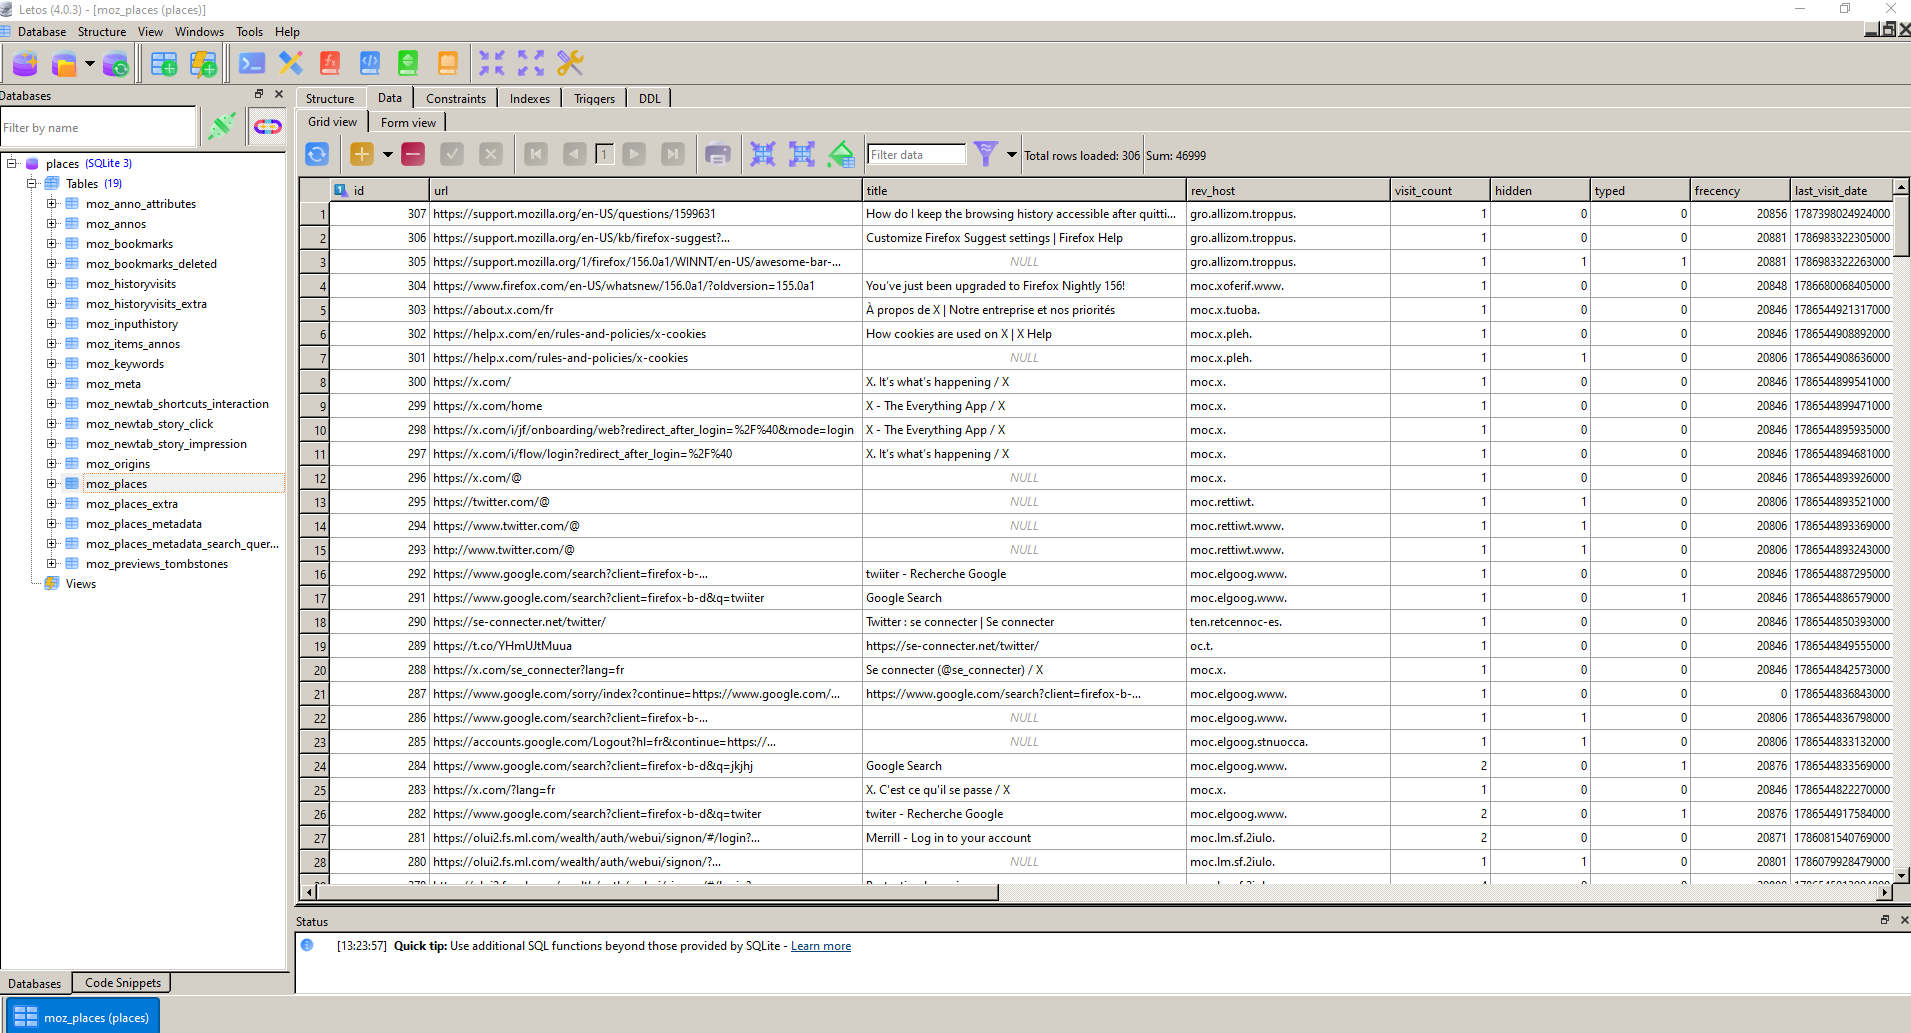This screenshot has height=1033, width=1911.
Task: Go to the last data page
Action: 673,154
